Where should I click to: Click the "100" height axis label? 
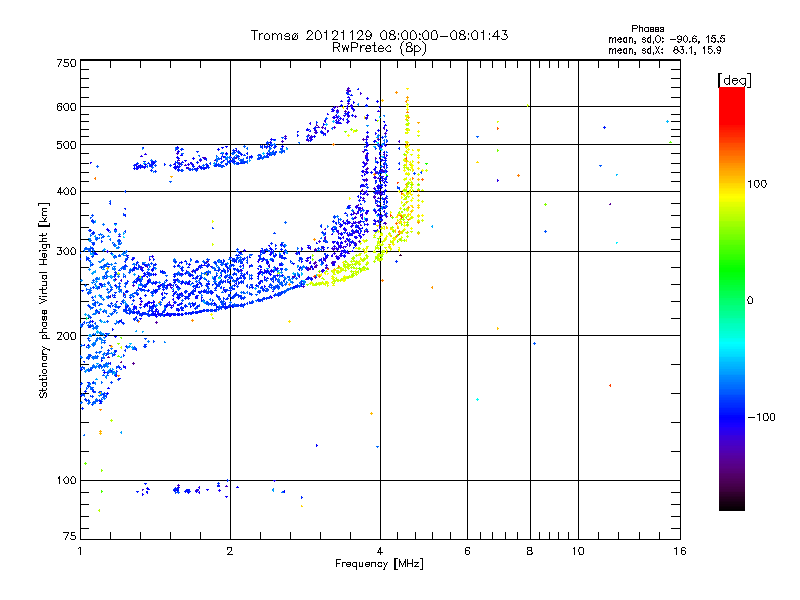[66, 480]
